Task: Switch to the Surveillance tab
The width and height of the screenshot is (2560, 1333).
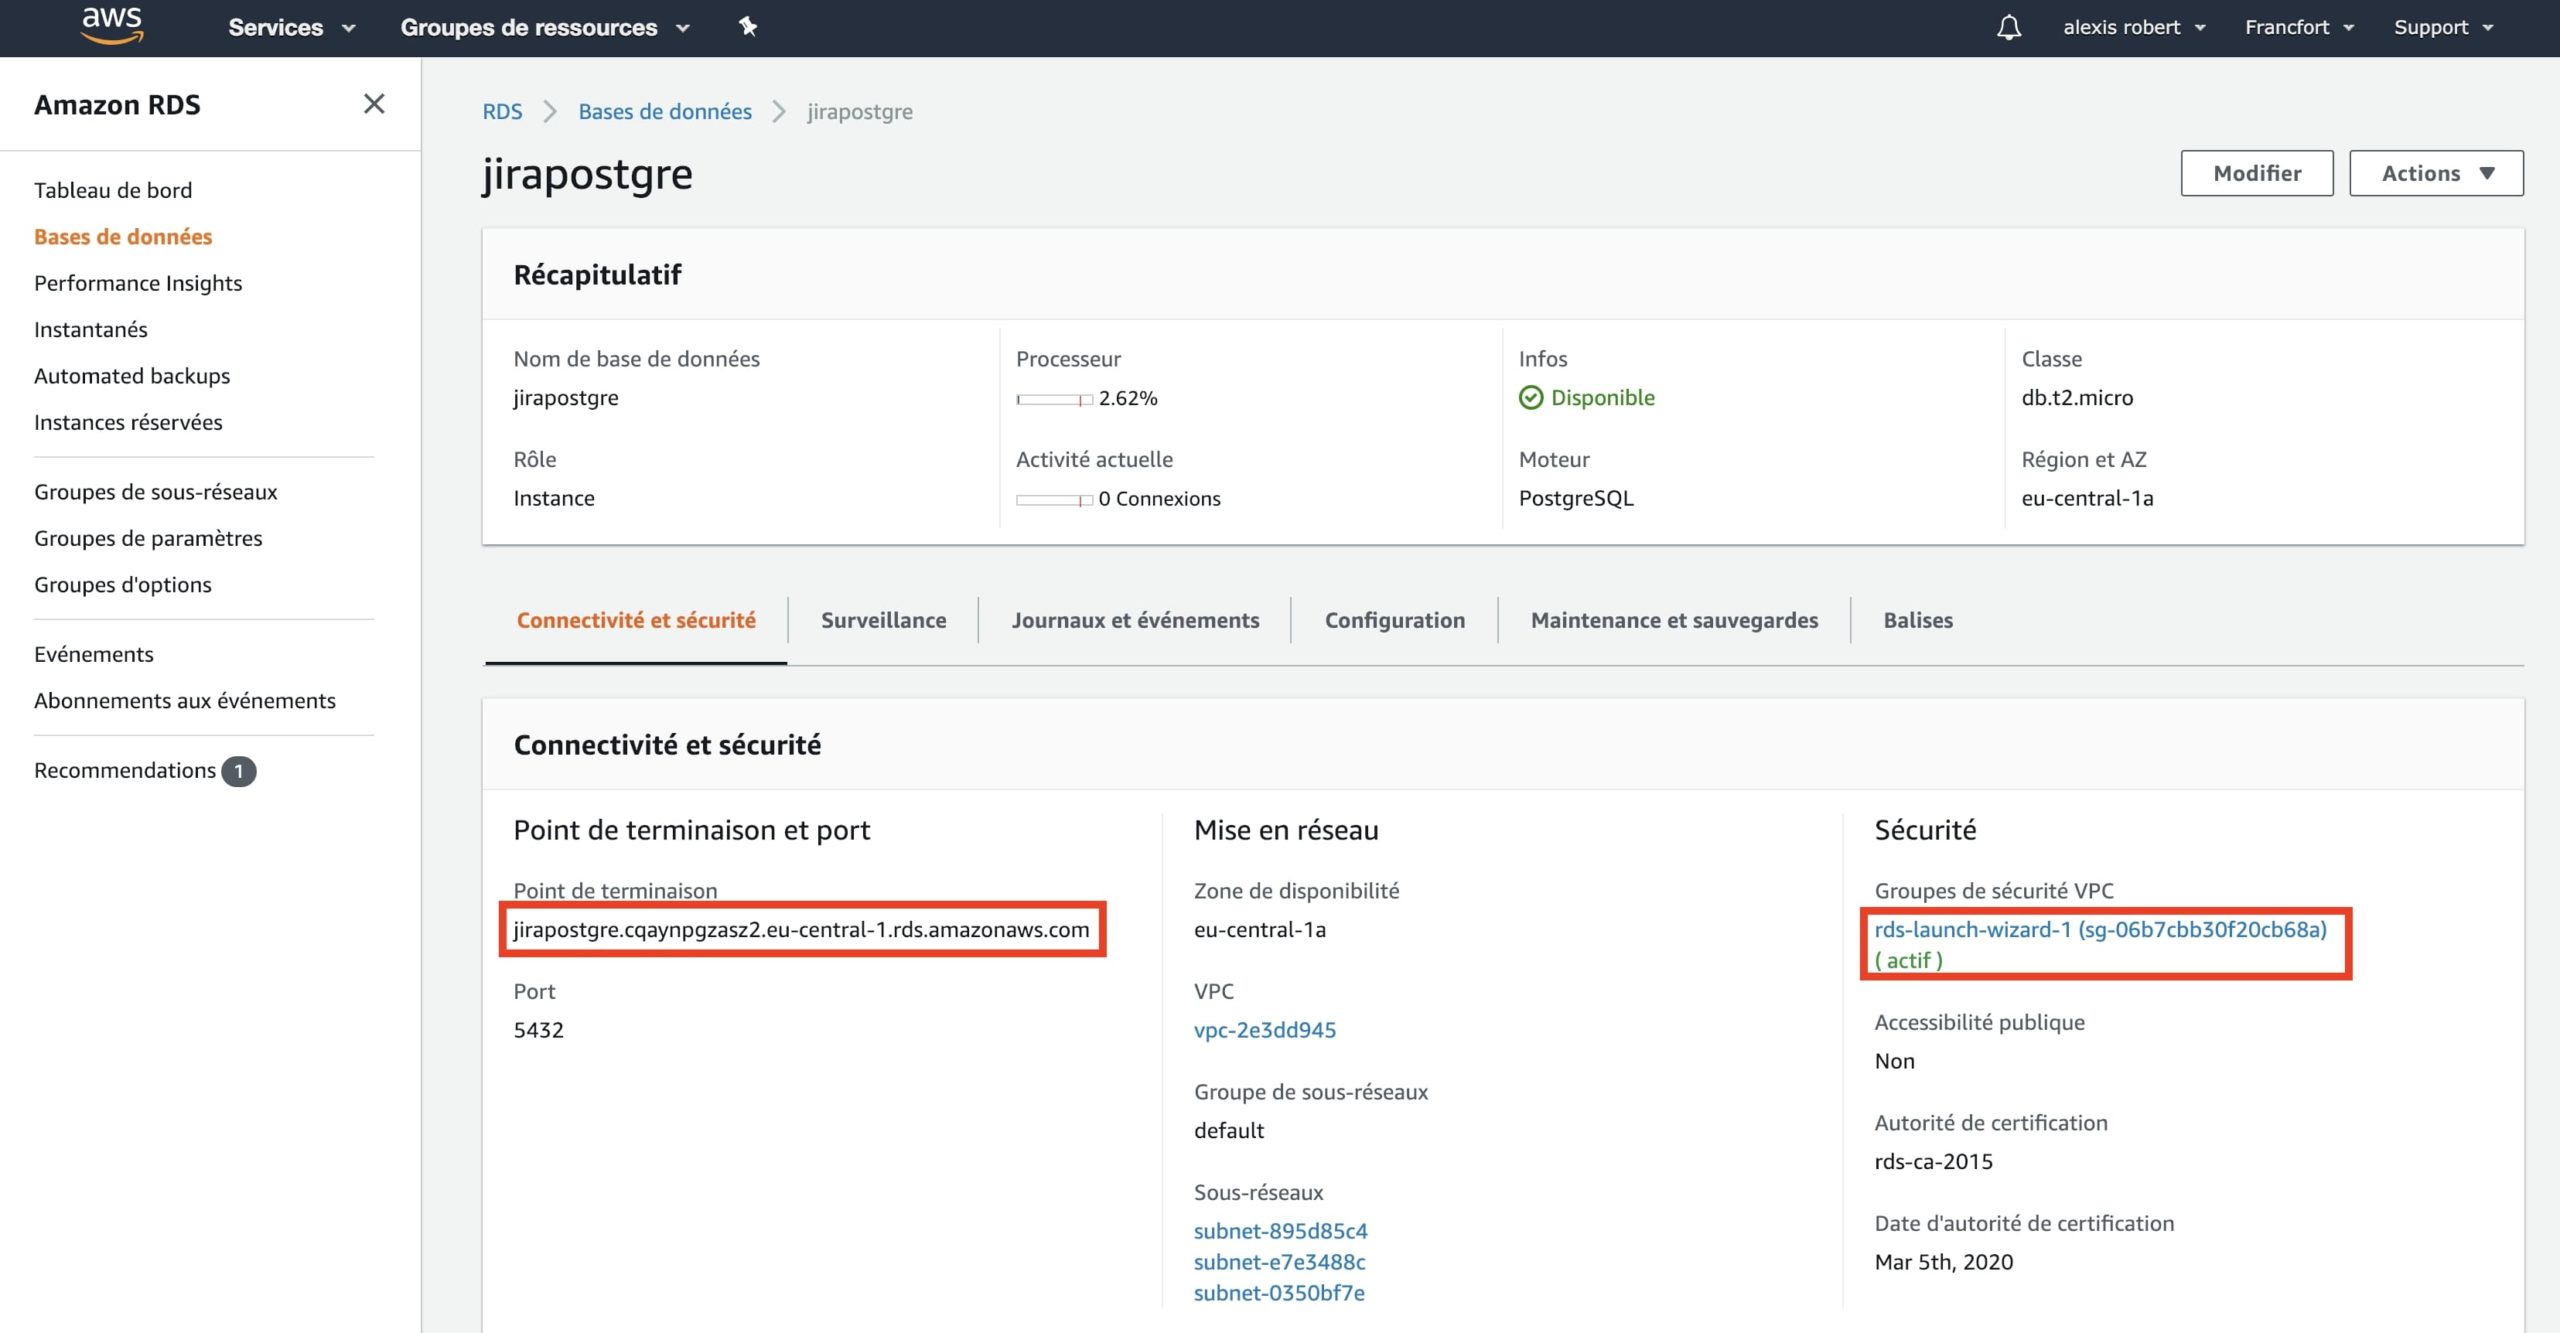Action: coord(883,620)
